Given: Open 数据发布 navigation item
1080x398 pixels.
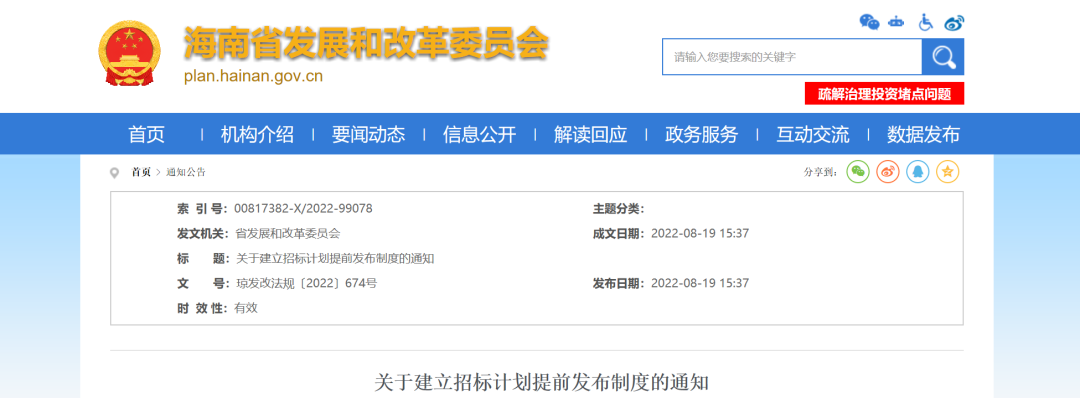Looking at the screenshot, I should 924,134.
